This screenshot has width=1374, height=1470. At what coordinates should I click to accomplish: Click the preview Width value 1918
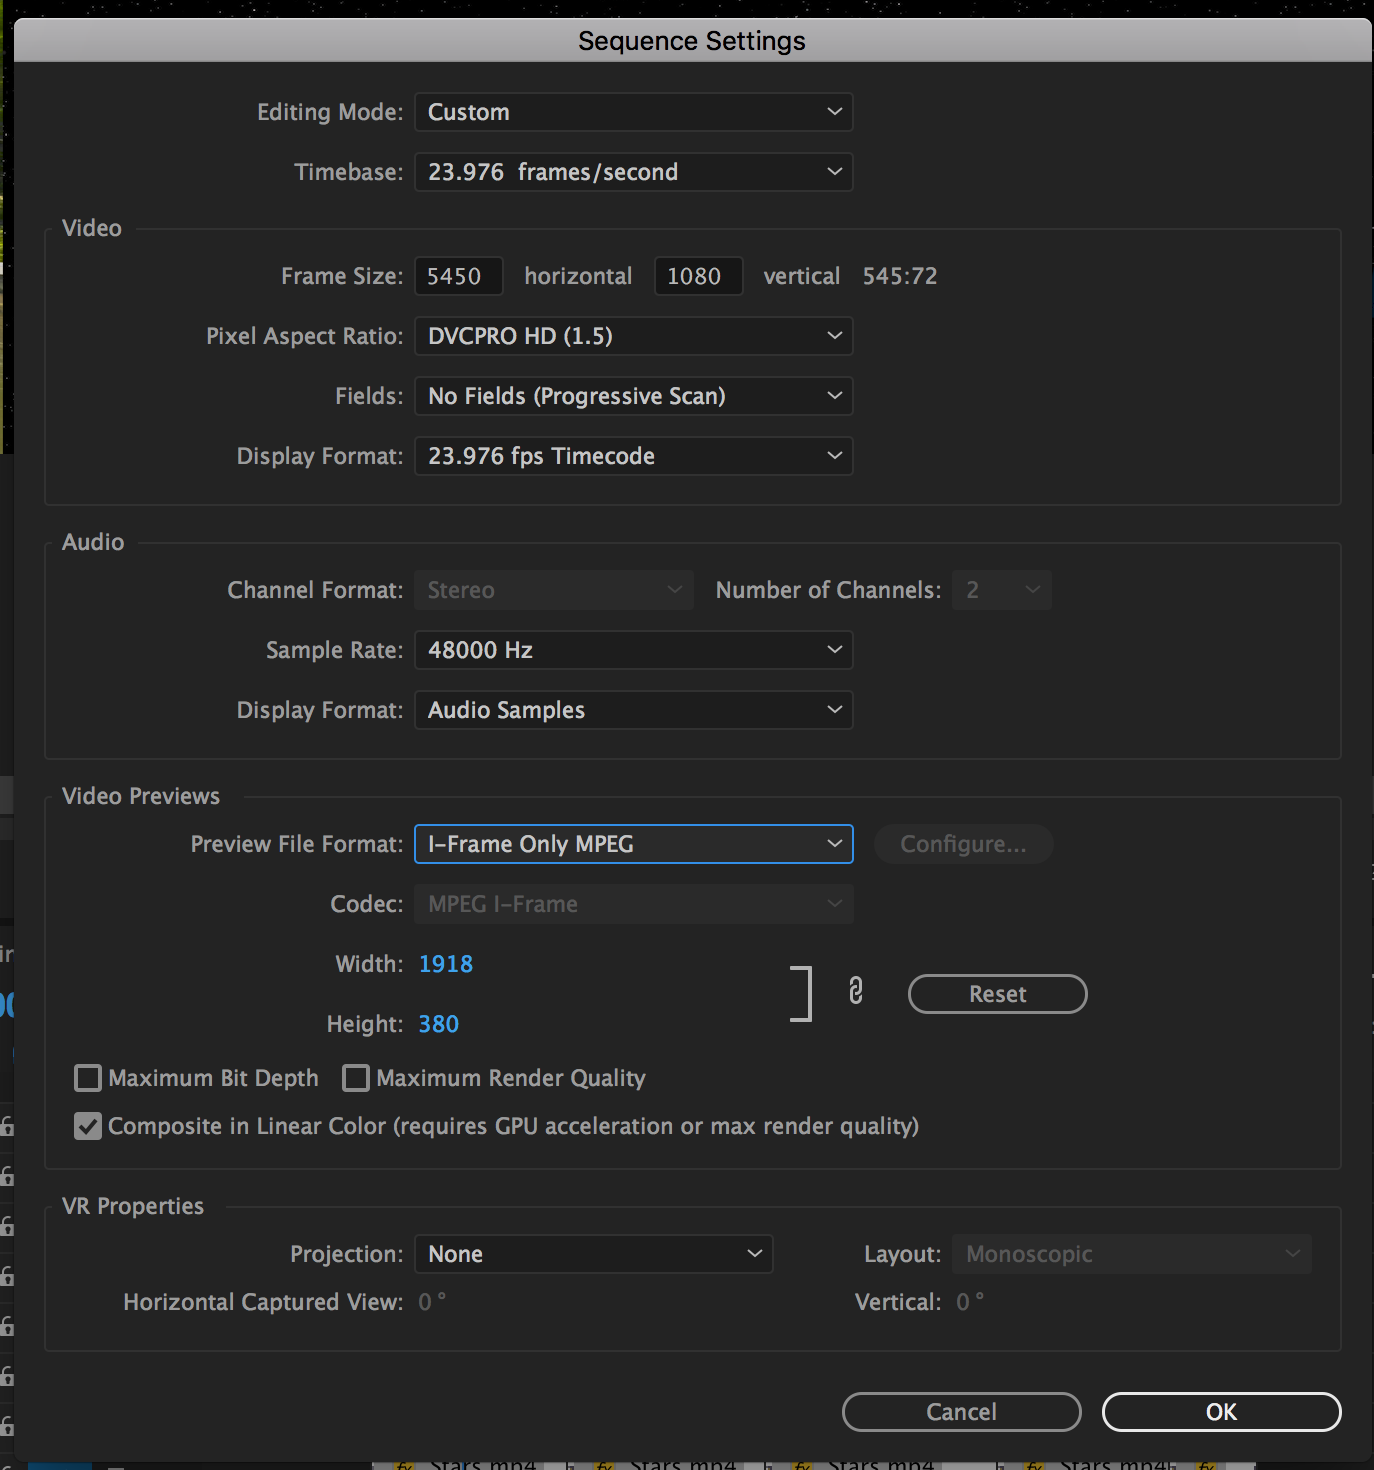(446, 964)
